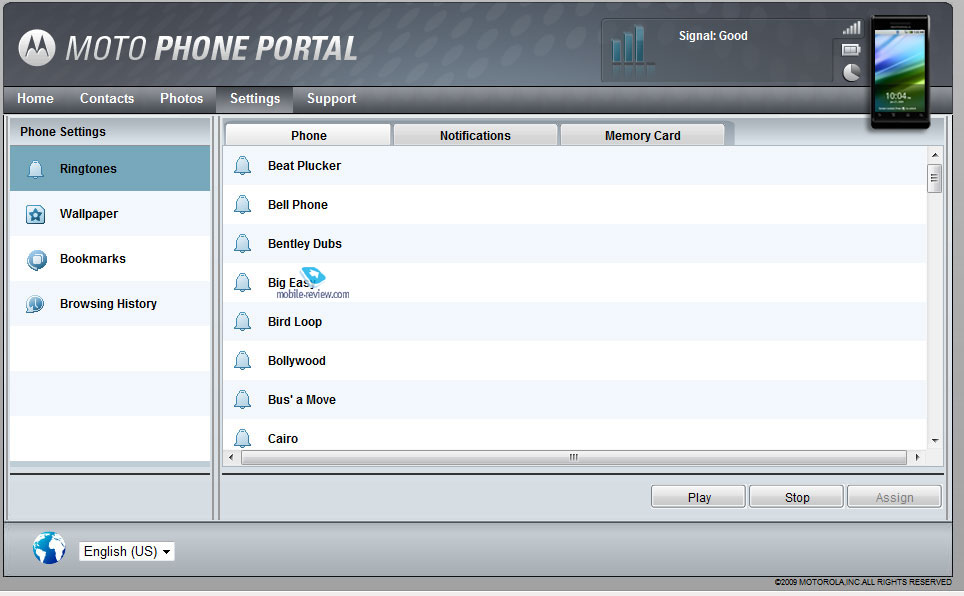Select the Beat Plucker ringtone
964x596 pixels.
click(575, 165)
